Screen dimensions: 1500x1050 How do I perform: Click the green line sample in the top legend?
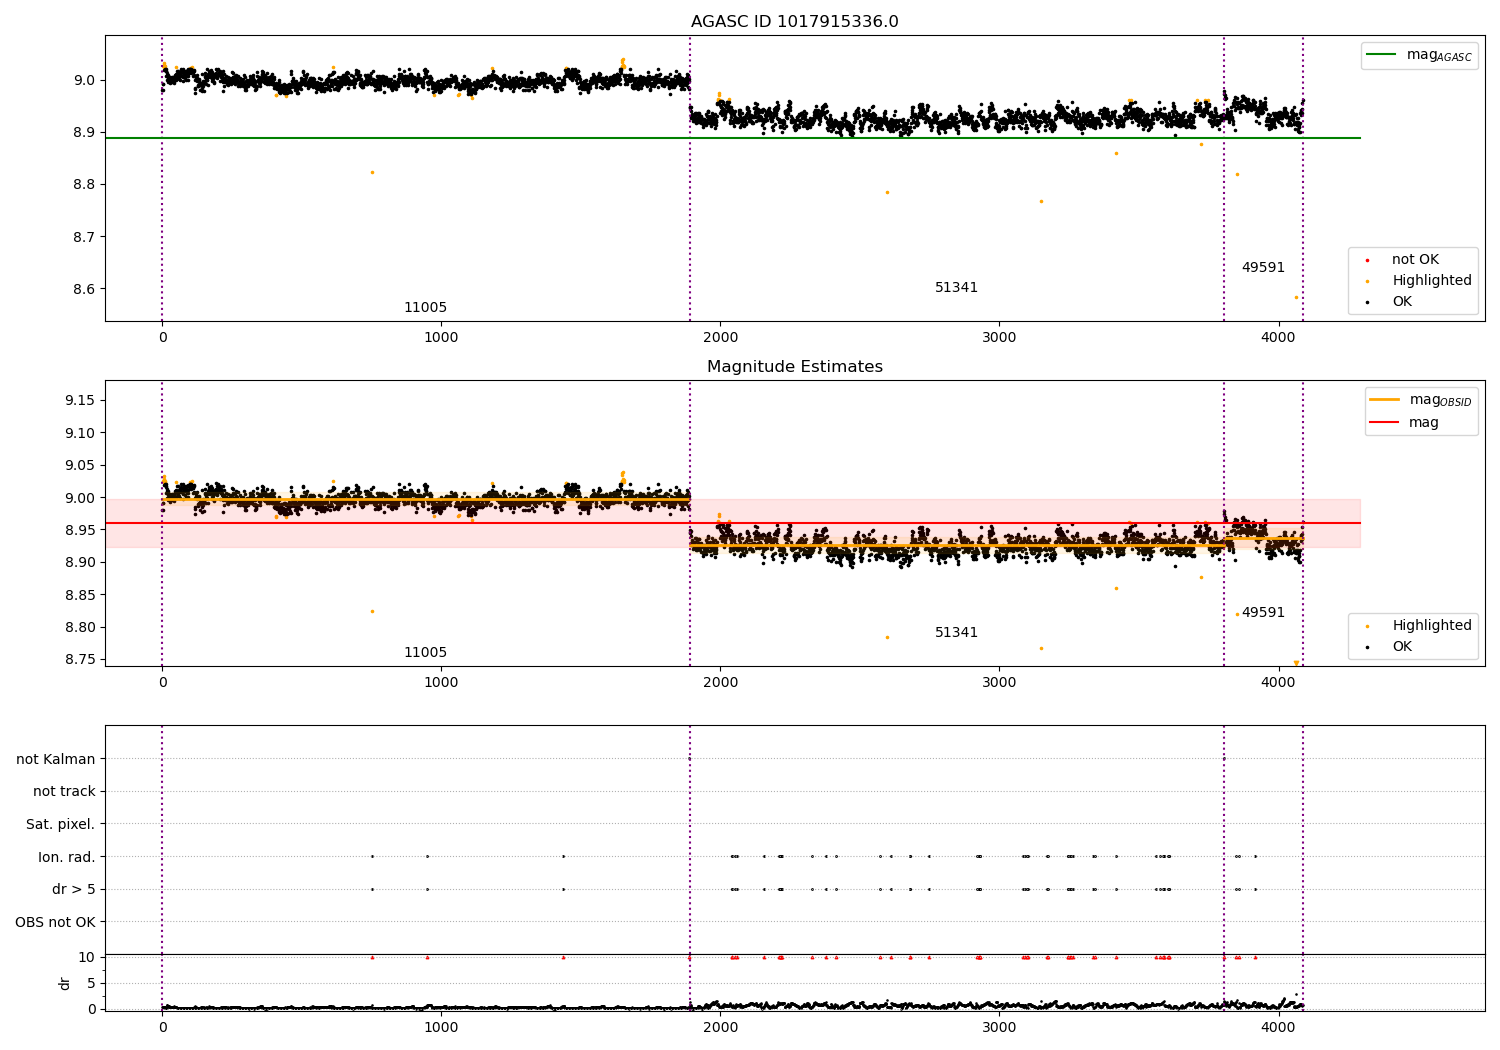pos(1382,55)
